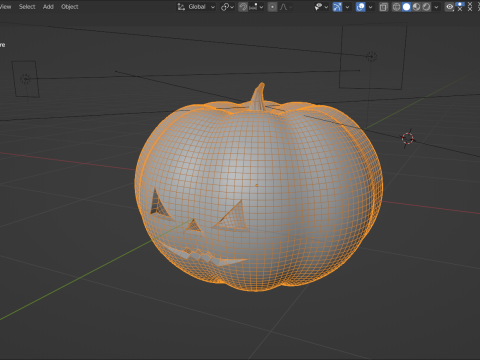Toggle proportional editing
The height and width of the screenshot is (360, 480).
tap(272, 7)
